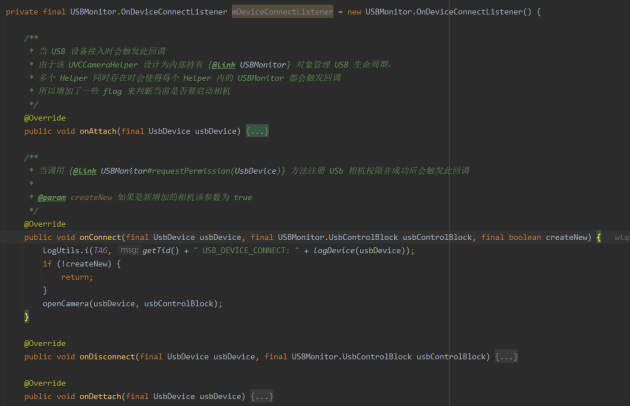
Task: Click the return; statement
Action: pyautogui.click(x=77, y=277)
